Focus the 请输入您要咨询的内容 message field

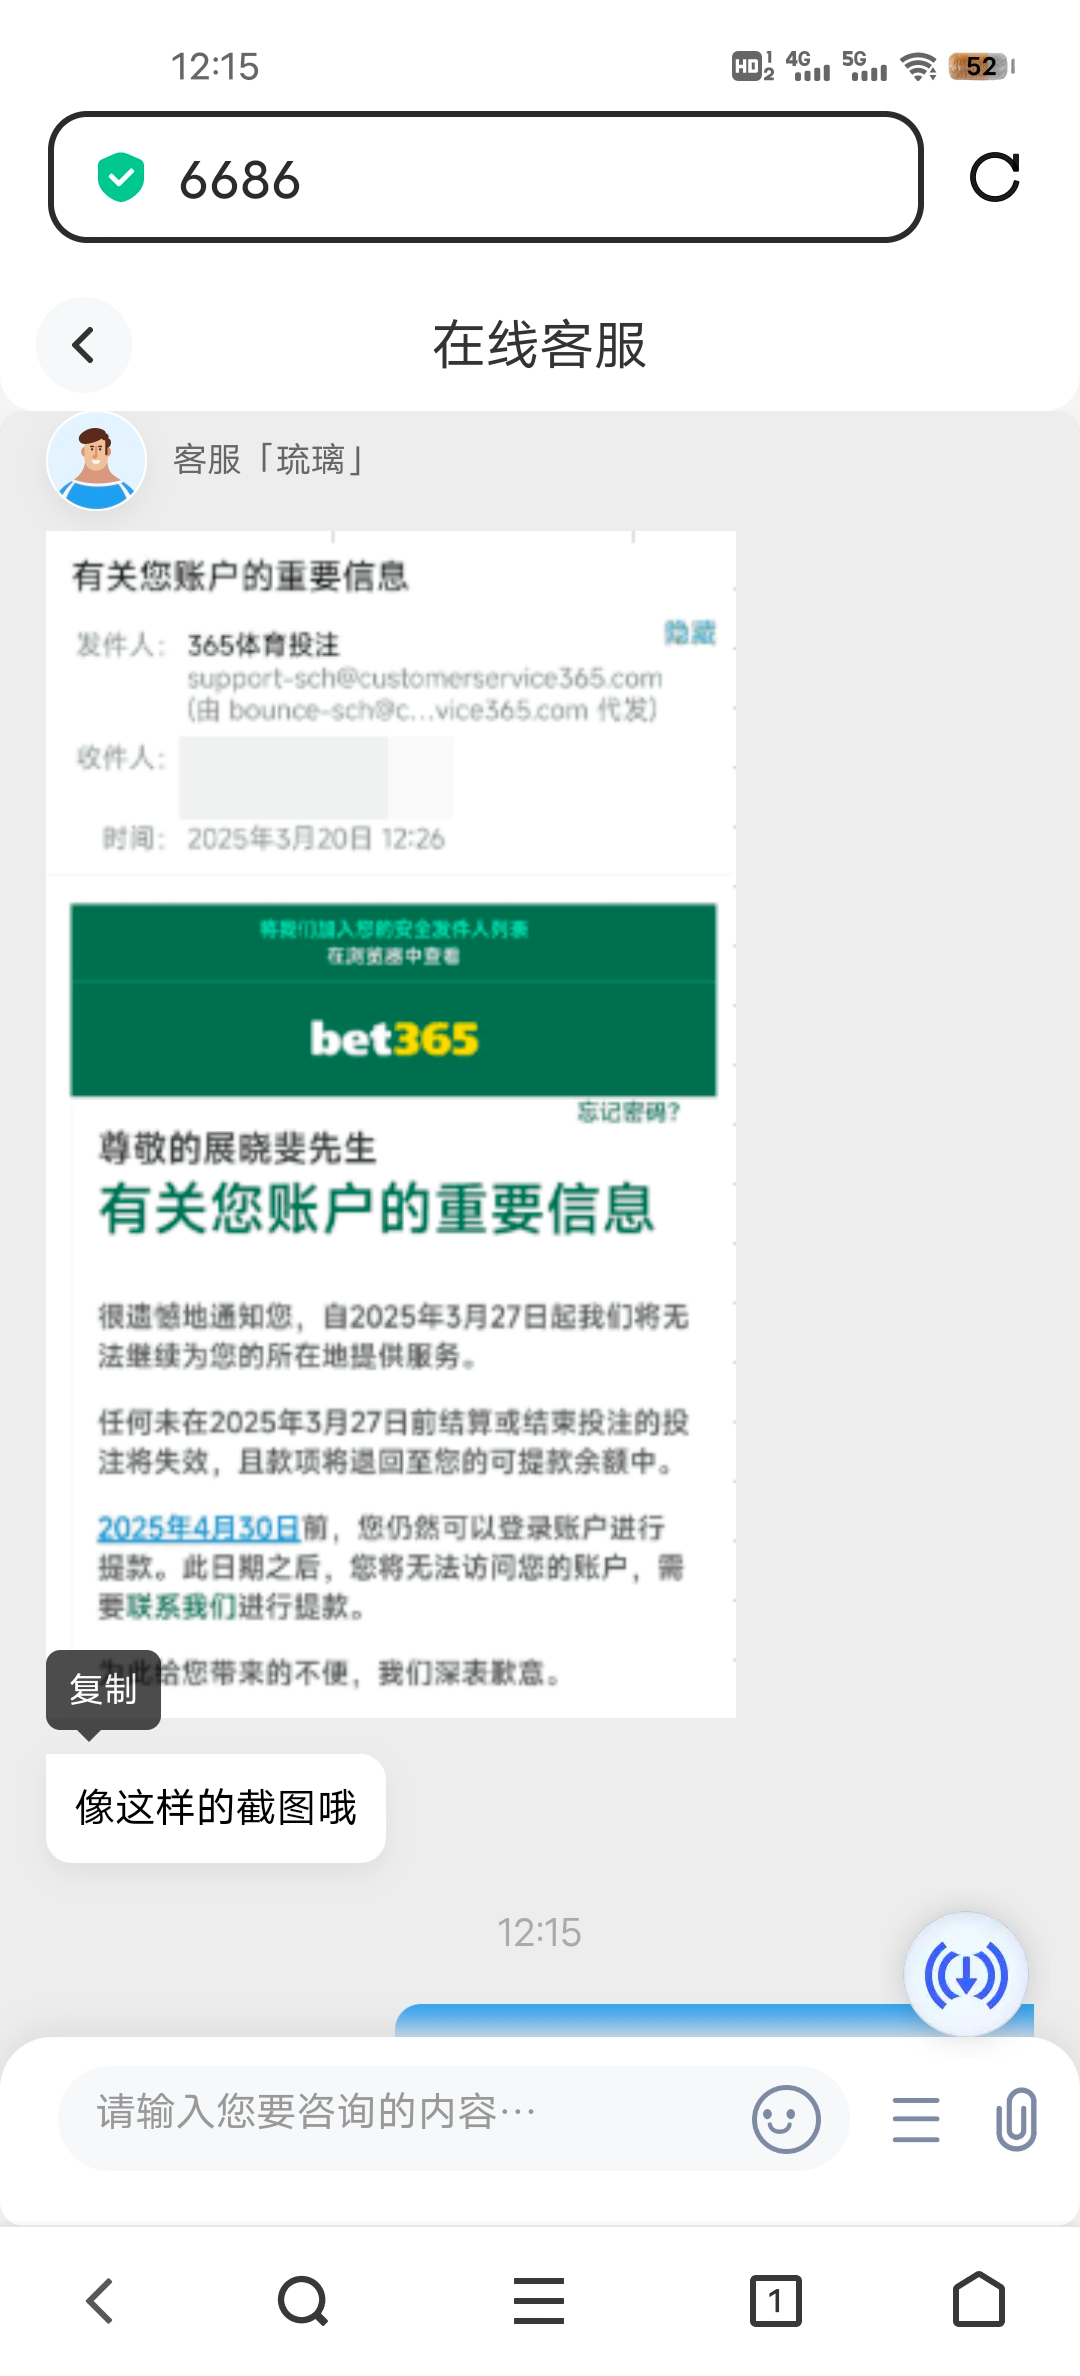pos(405,2113)
